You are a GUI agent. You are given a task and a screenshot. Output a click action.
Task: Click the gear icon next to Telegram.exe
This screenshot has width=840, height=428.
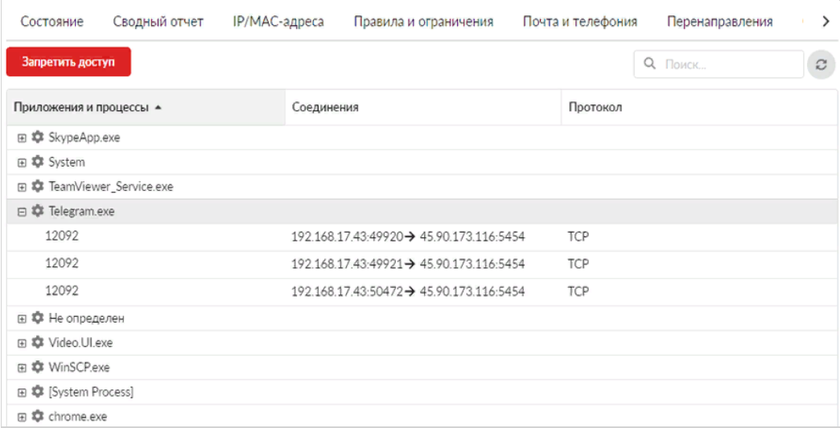click(x=38, y=211)
